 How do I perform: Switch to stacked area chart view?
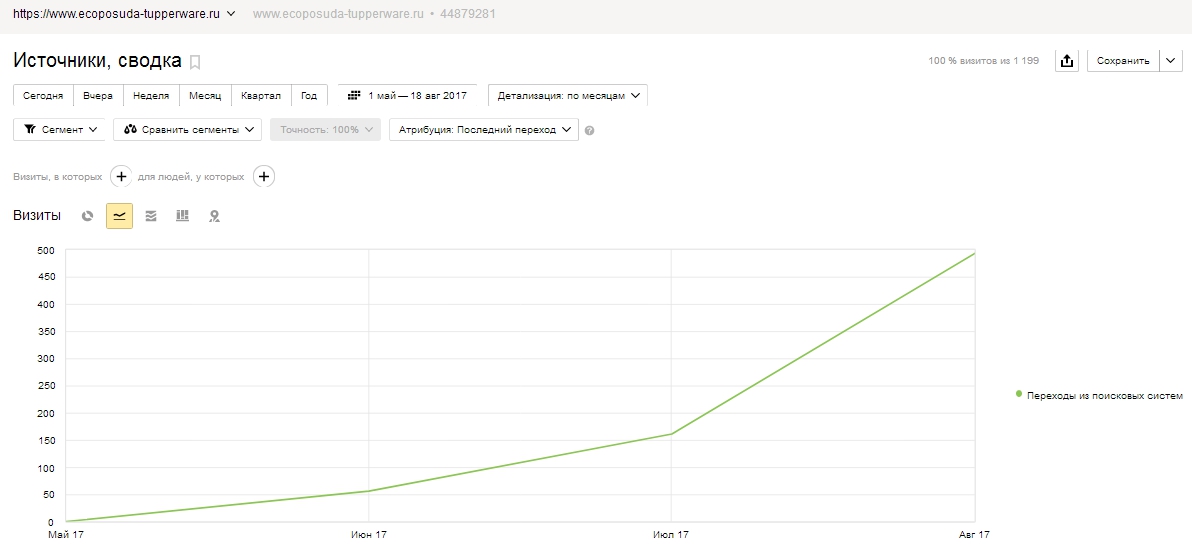[151, 216]
